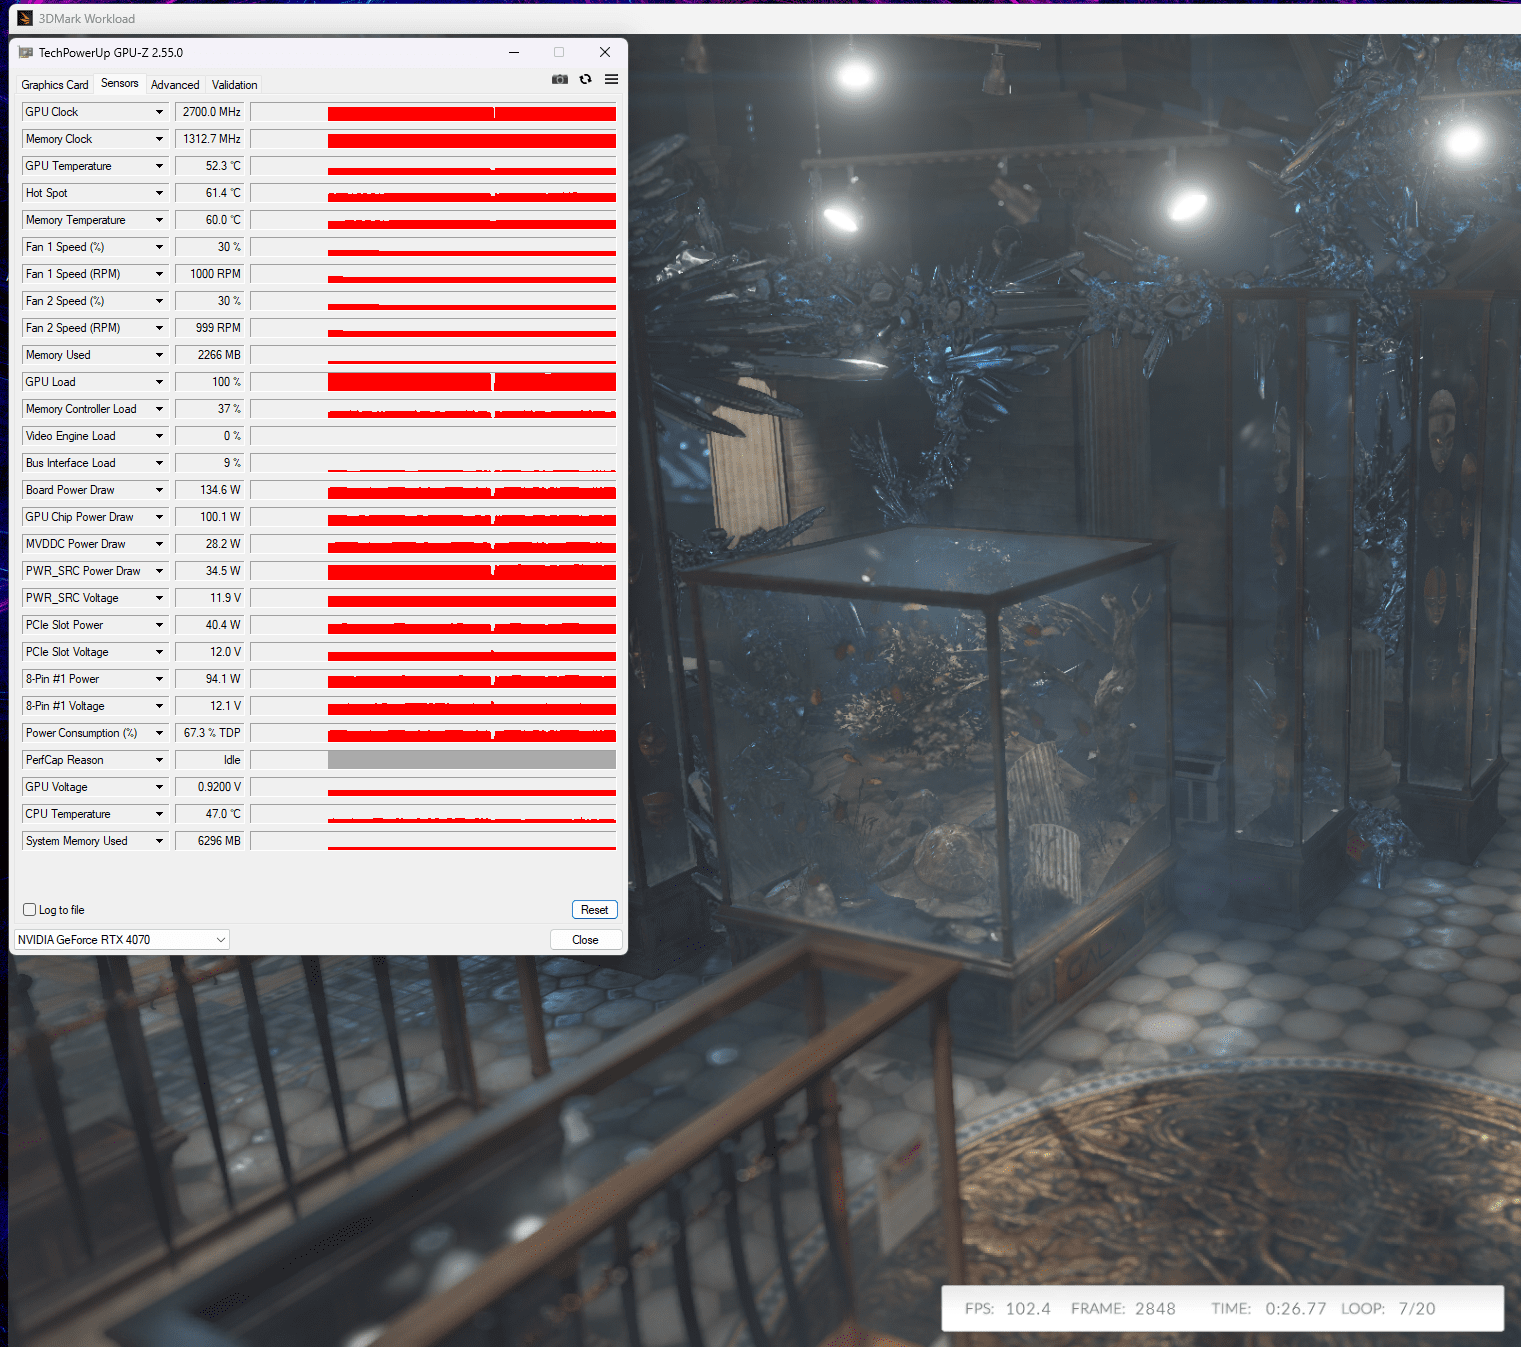
Task: Switch to the Graphics Card tab
Action: pos(55,85)
